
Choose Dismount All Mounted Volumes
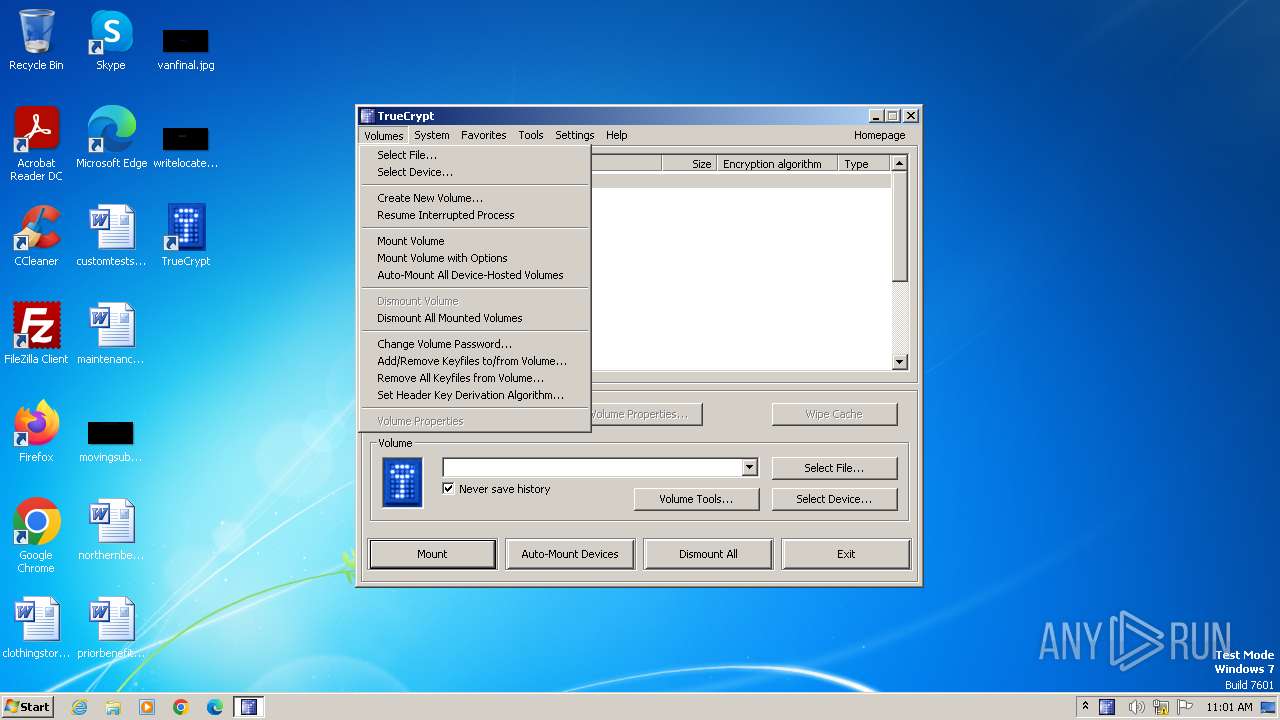point(475,318)
